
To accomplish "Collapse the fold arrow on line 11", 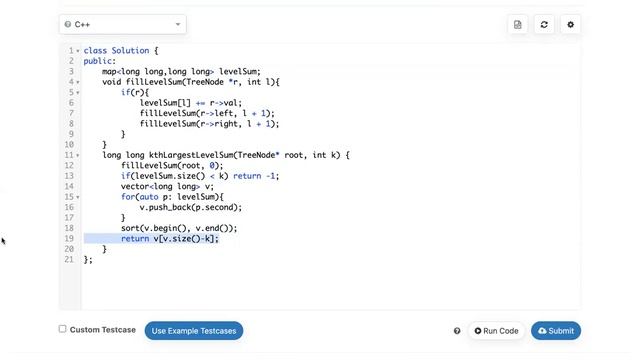I will [x=78, y=156].
